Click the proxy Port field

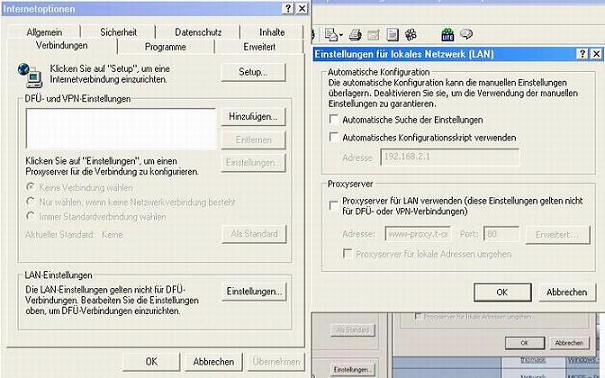(x=501, y=234)
